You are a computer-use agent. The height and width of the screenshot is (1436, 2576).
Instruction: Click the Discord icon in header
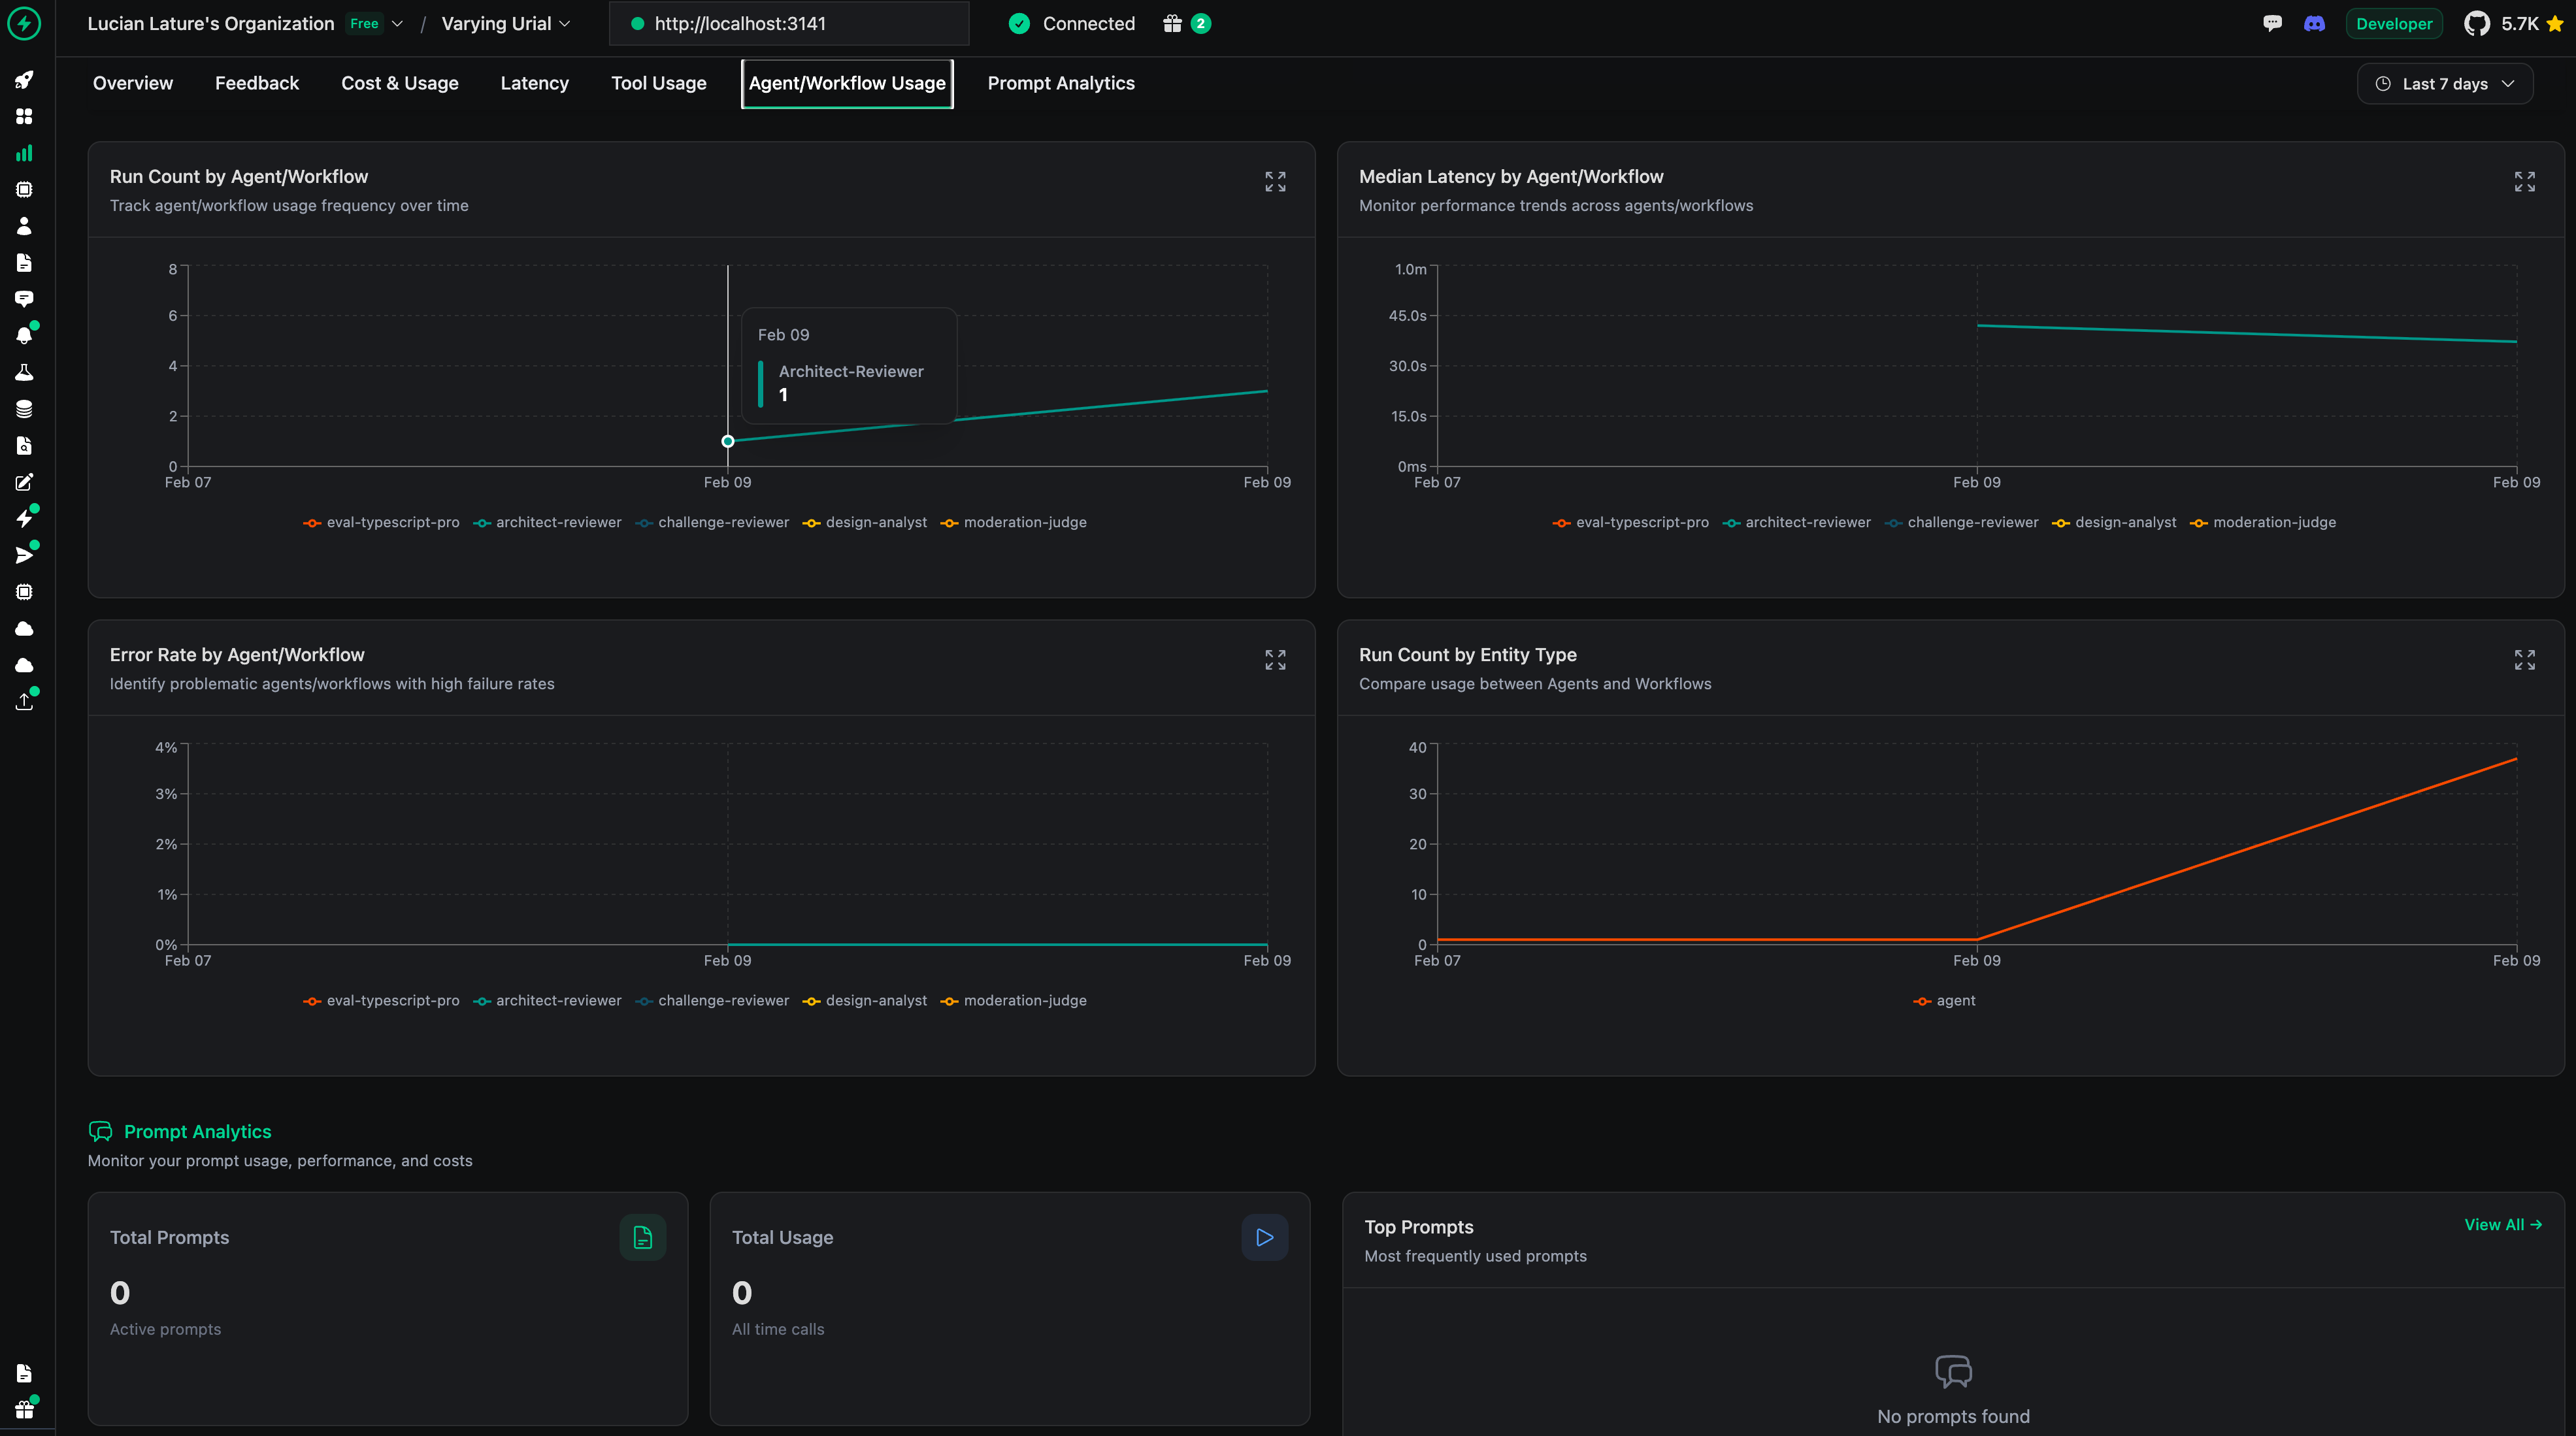tap(2314, 23)
